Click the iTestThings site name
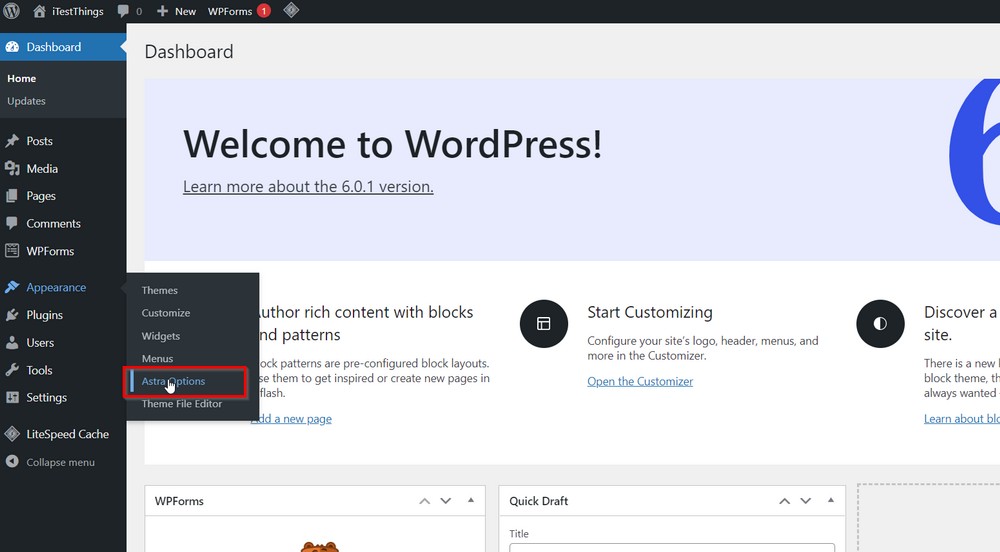Viewport: 1000px width, 552px height. (x=78, y=11)
